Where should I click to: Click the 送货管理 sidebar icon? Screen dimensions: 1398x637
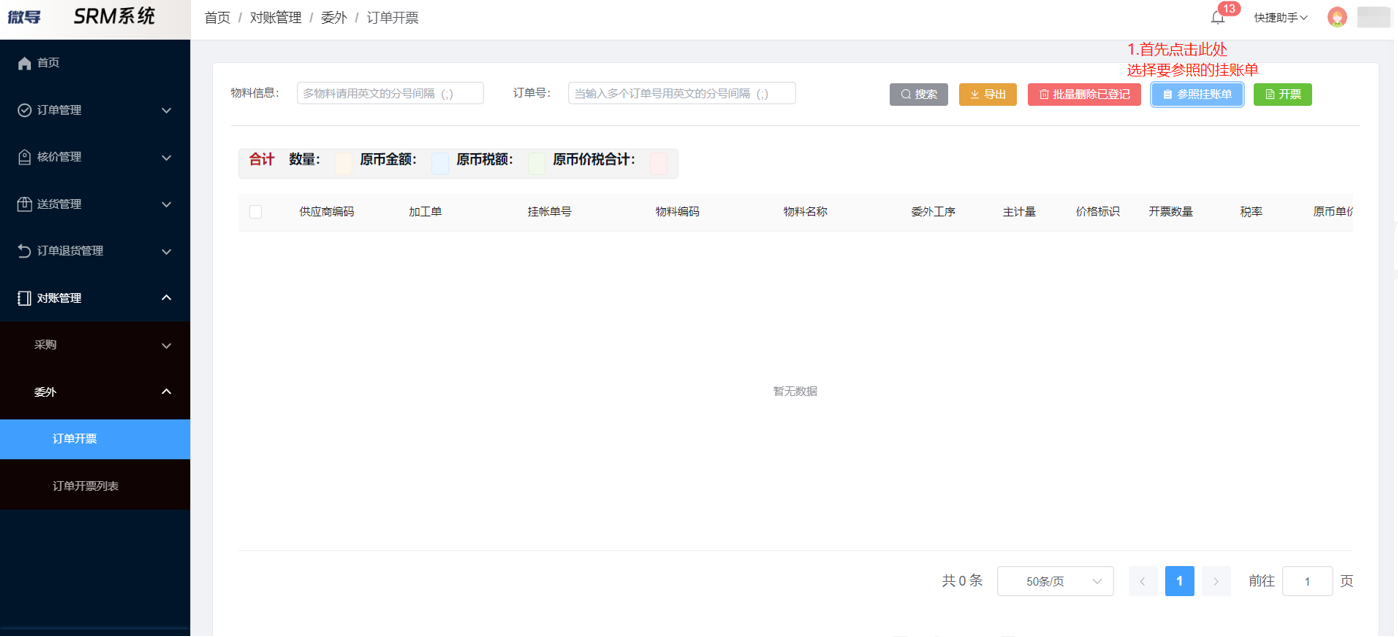click(25, 204)
